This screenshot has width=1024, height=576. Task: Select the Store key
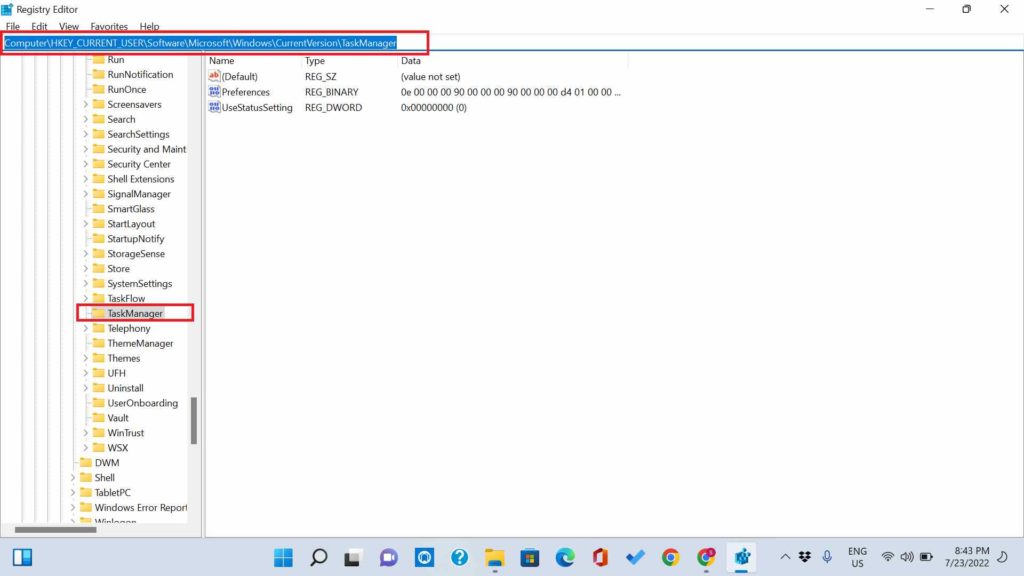tap(118, 269)
